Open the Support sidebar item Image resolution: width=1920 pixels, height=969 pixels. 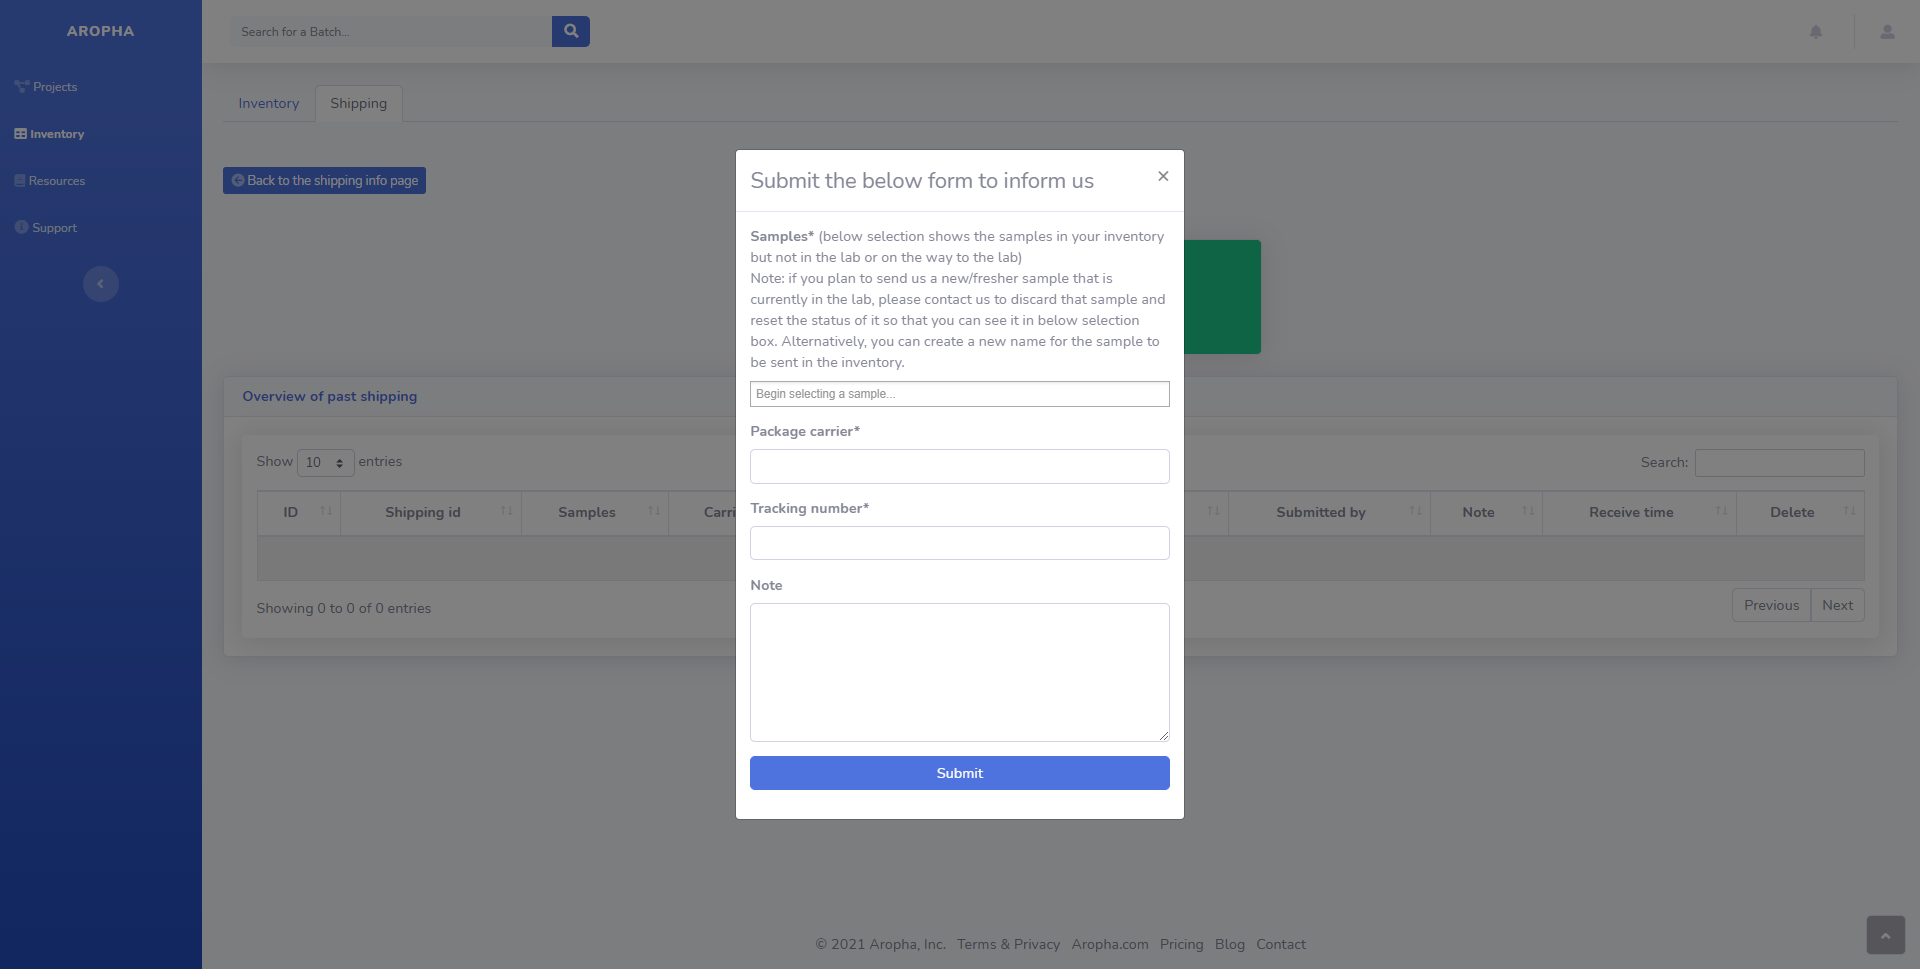46,228
